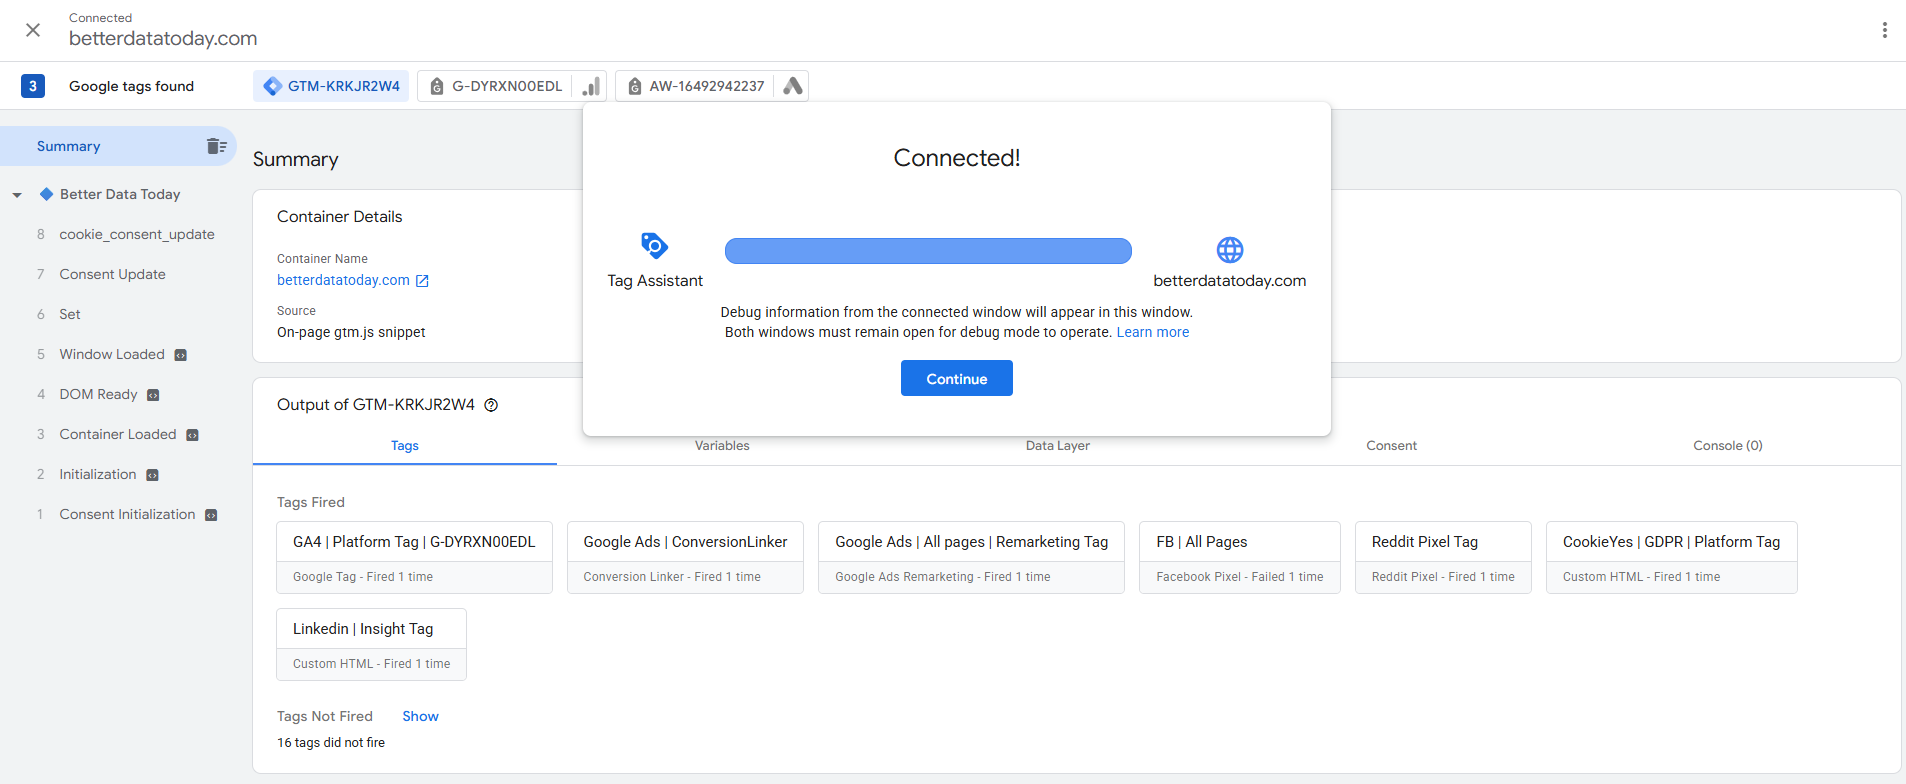Collapse the Better Data Today tree
The width and height of the screenshot is (1906, 784).
pyautogui.click(x=17, y=195)
